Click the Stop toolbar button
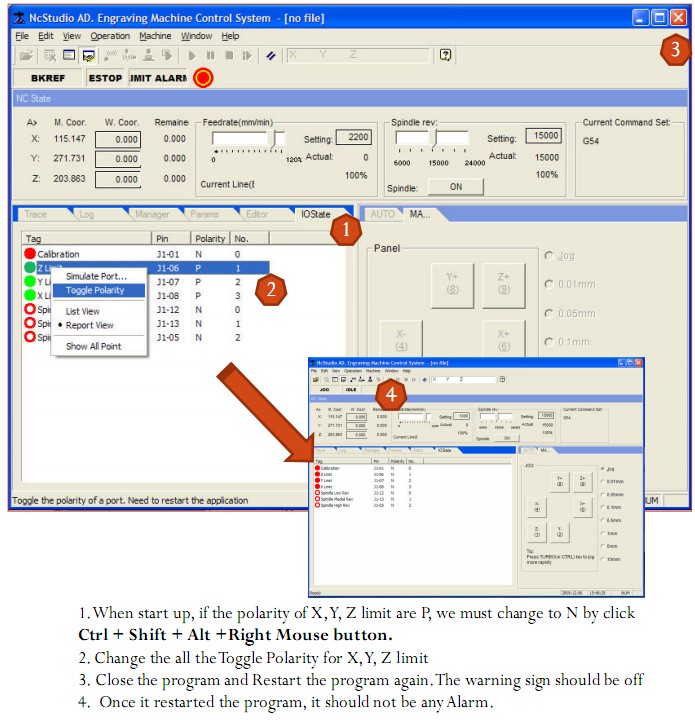This screenshot has height=720, width=695. click(229, 56)
